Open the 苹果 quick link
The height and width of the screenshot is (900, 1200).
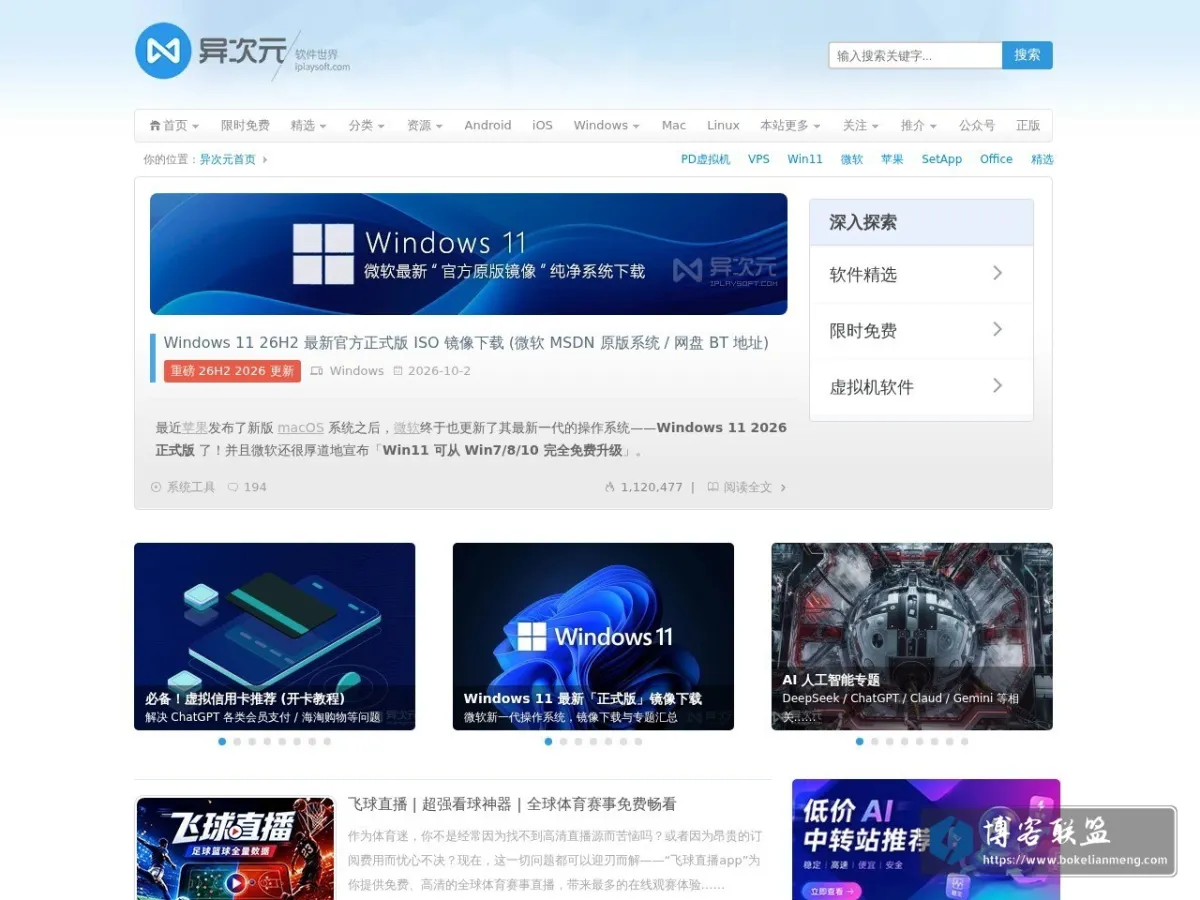pos(892,159)
